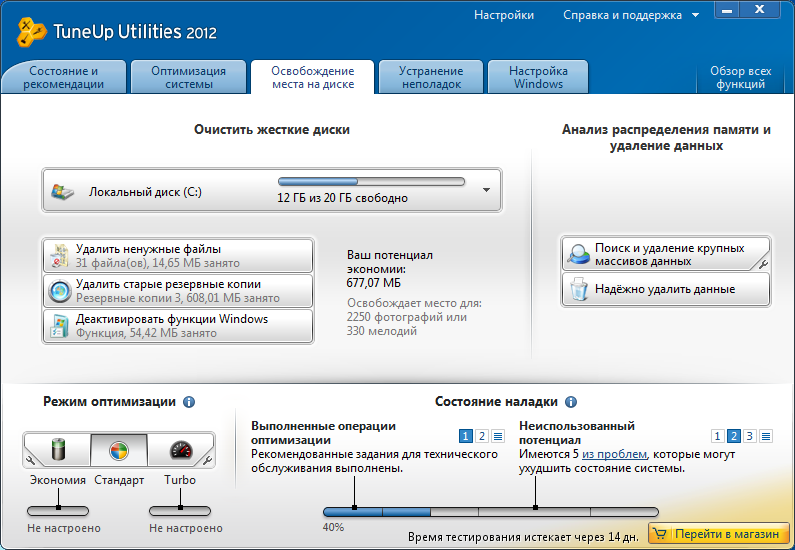Click the 330 мелодий text

382,331
